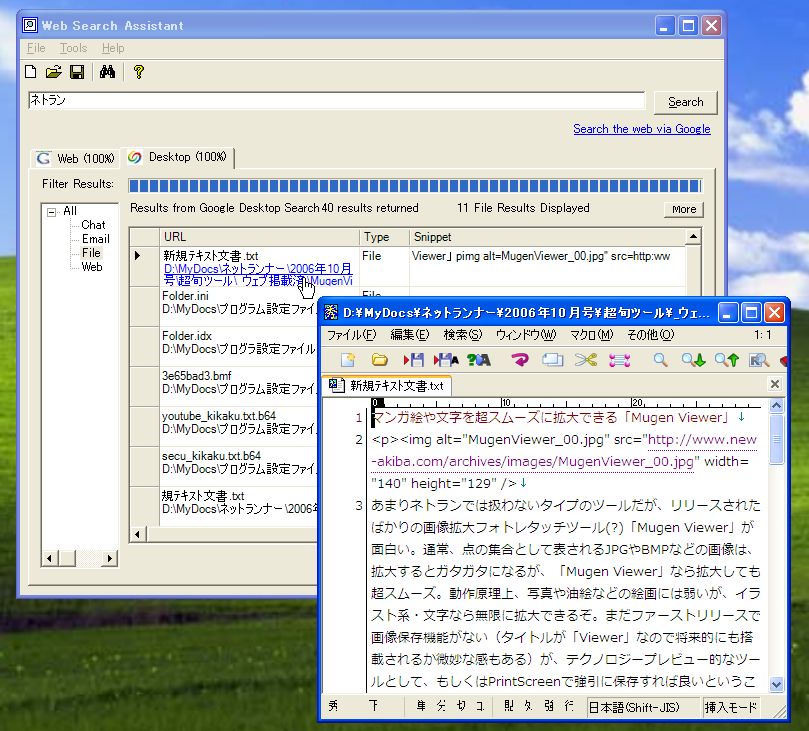Open the D:\MyDocs\ネットランナー file path link
The height and width of the screenshot is (731, 809).
tap(258, 274)
